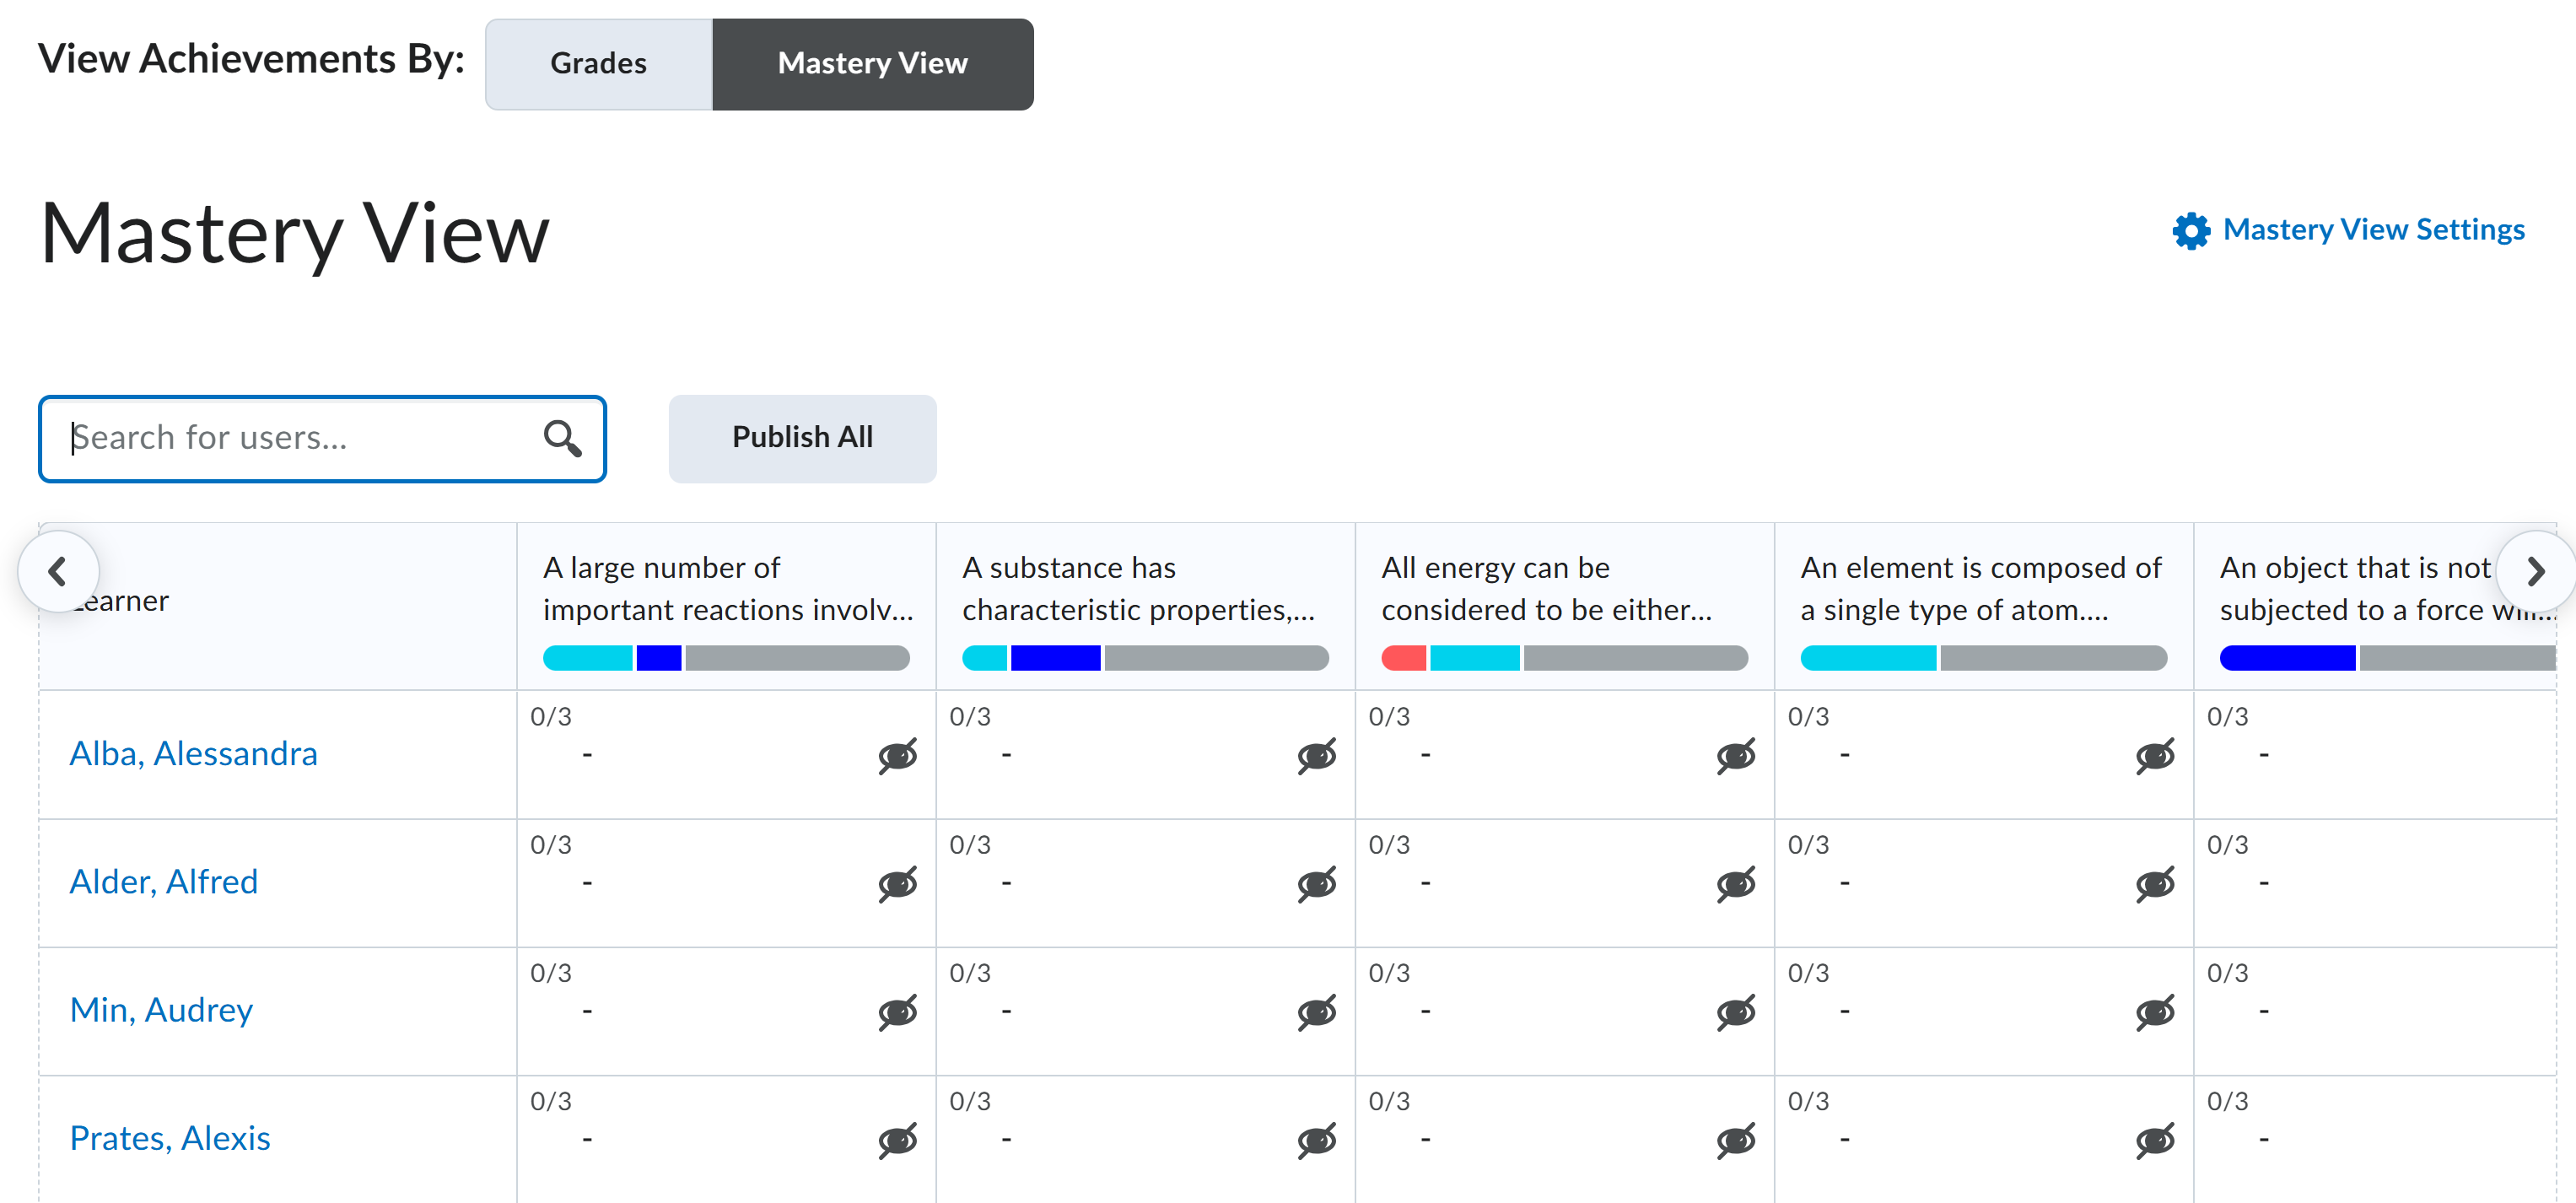Switch to the Grades view

pos(597,63)
